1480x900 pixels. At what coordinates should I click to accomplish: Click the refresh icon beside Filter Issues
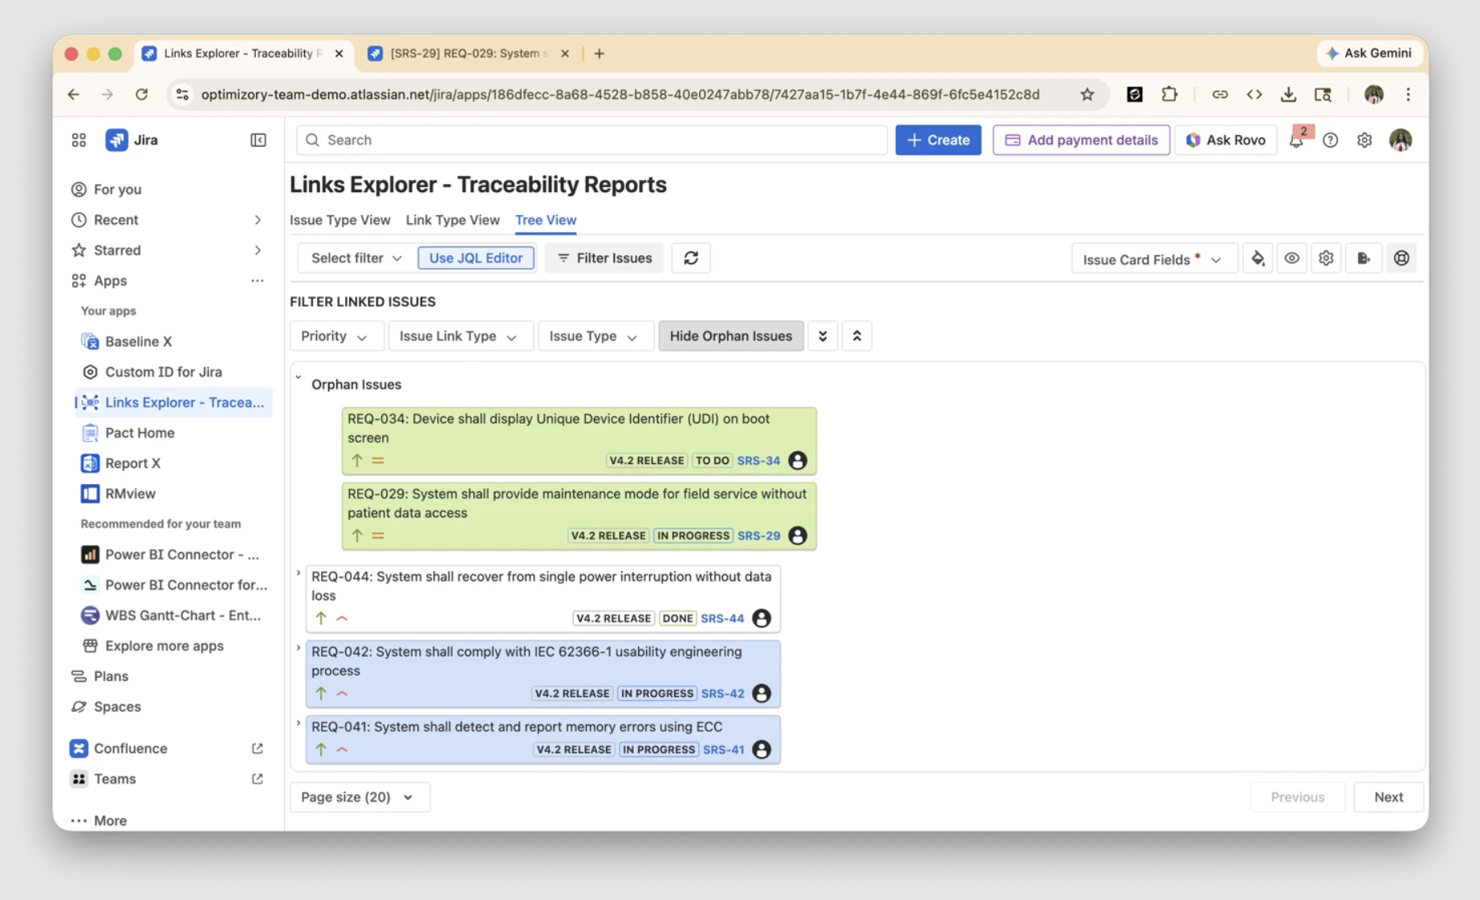[x=691, y=258]
